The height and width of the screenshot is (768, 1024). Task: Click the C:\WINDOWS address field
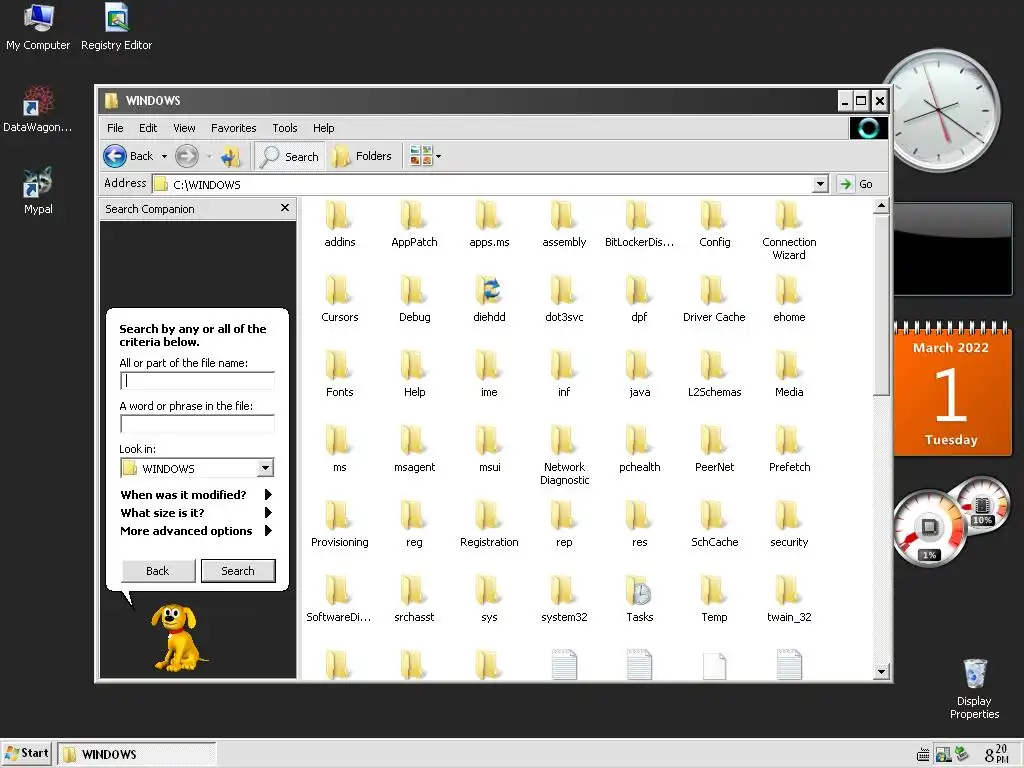(x=483, y=185)
